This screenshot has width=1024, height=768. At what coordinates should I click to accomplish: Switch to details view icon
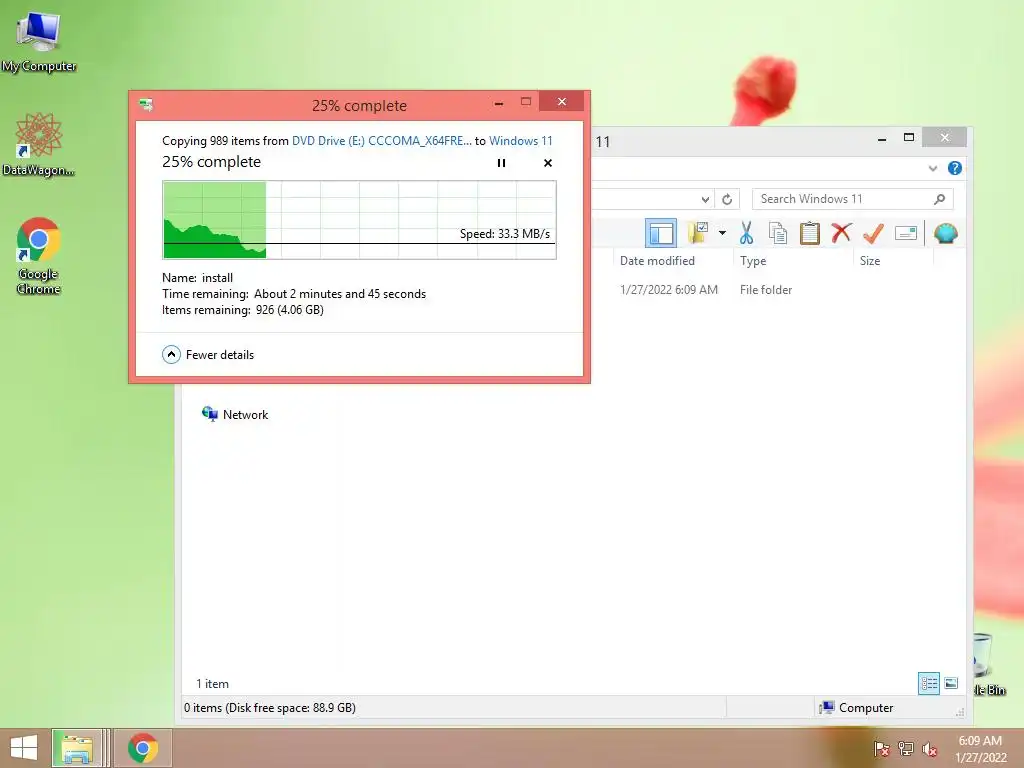pyautogui.click(x=929, y=684)
